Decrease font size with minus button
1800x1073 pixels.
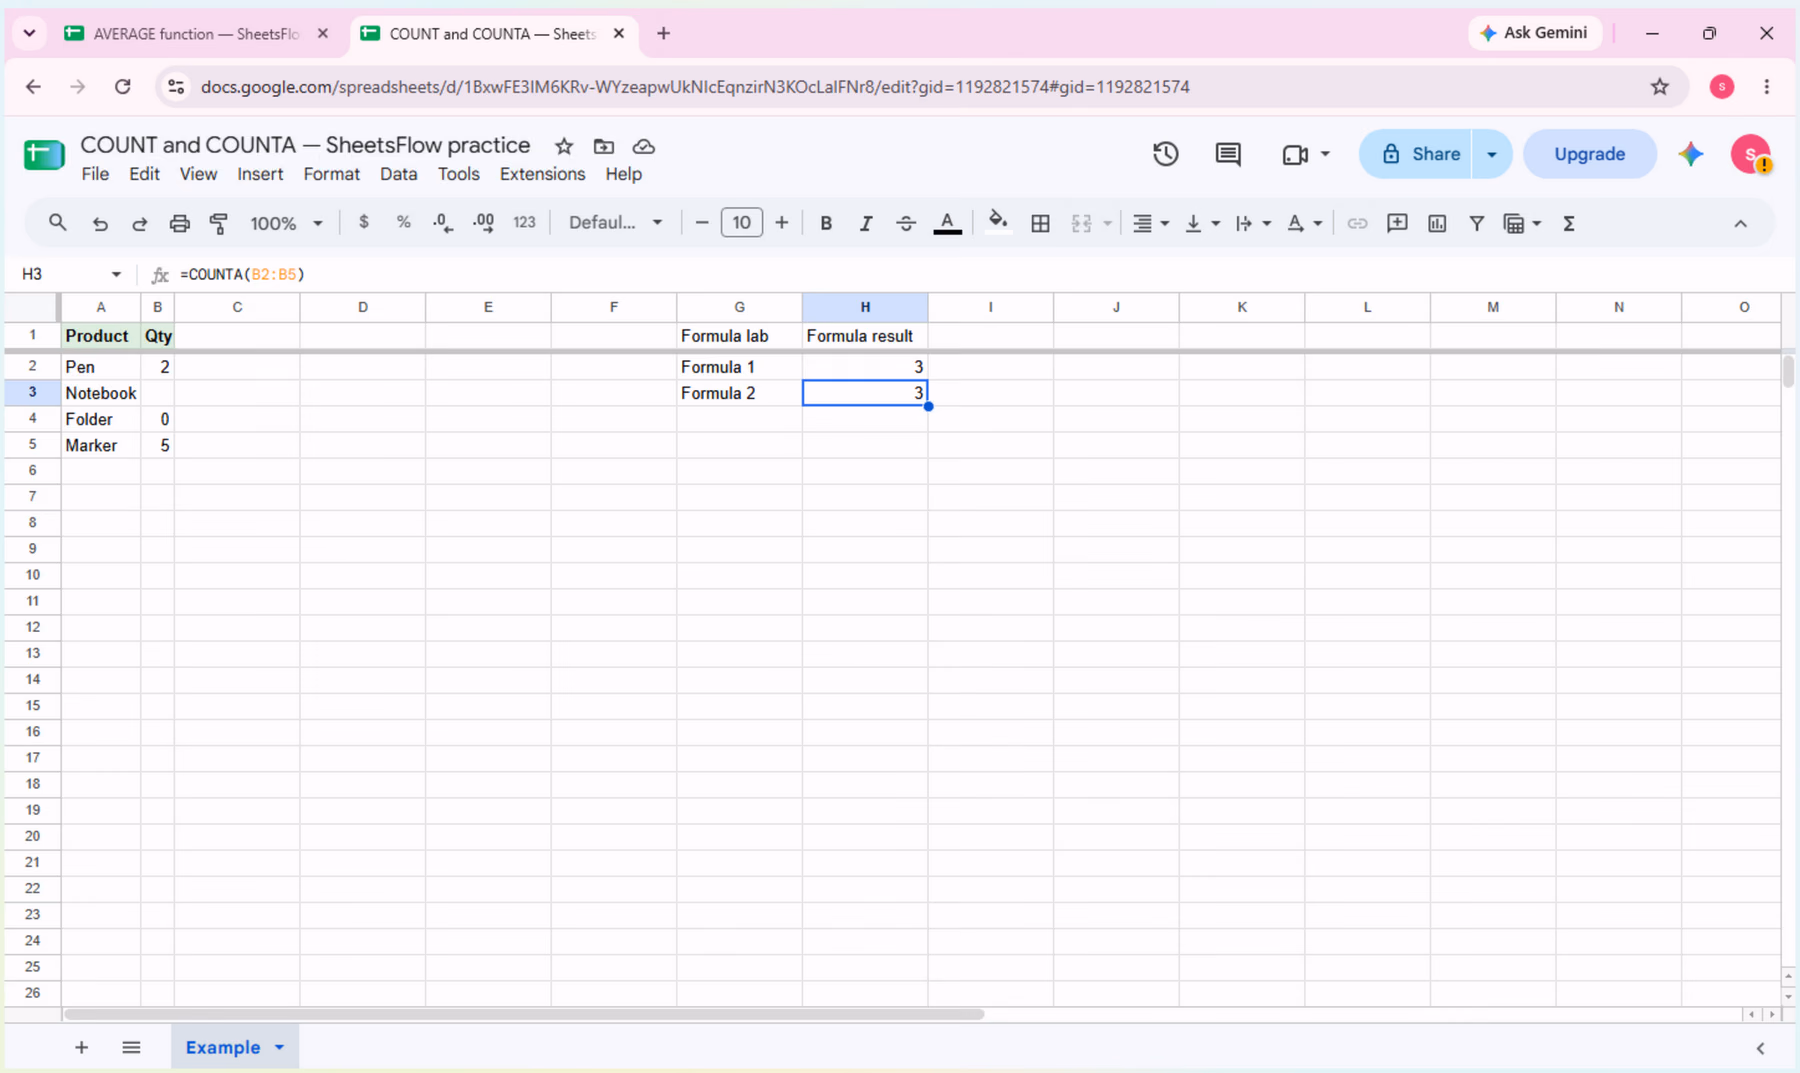702,223
